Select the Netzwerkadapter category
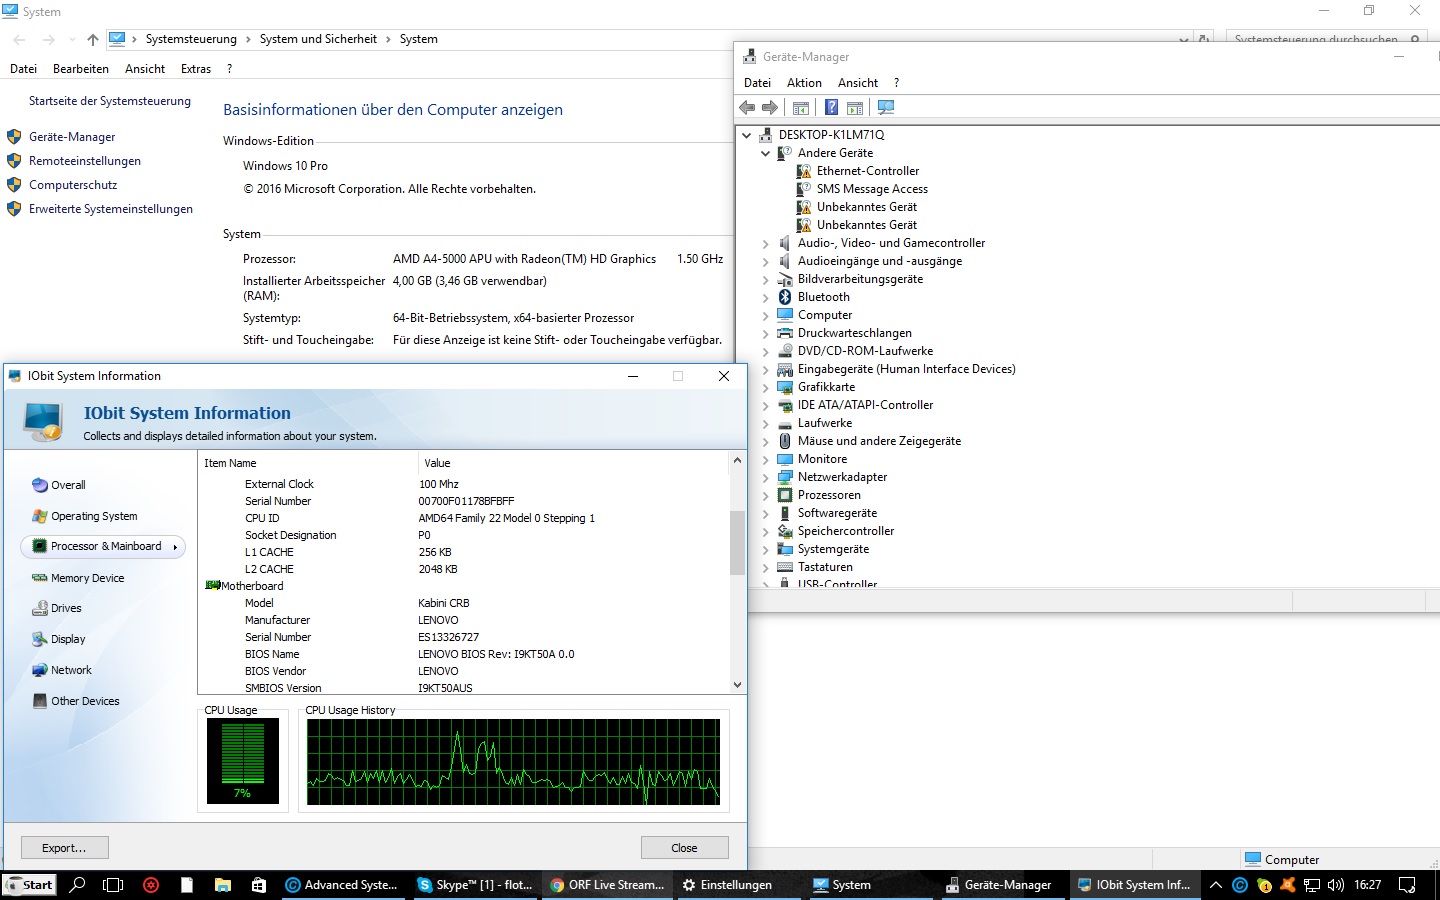Viewport: 1440px width, 900px height. (x=842, y=477)
